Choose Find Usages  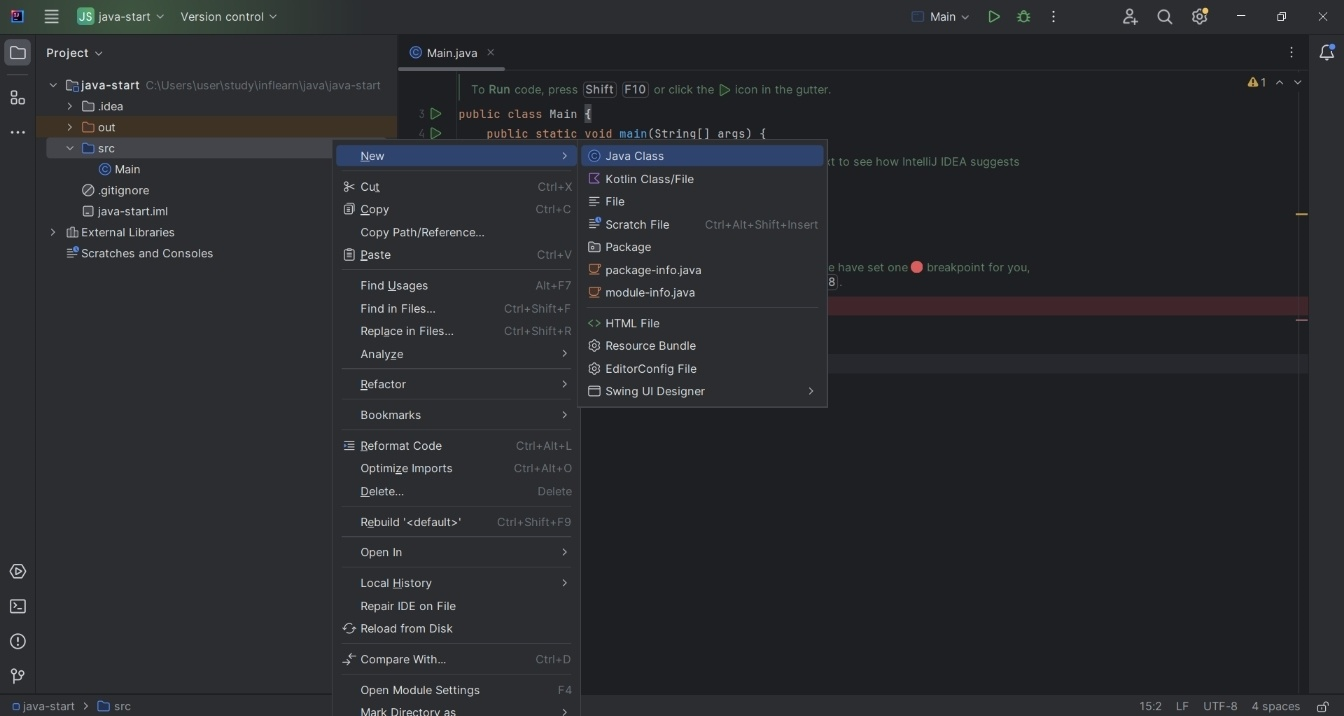(456, 286)
